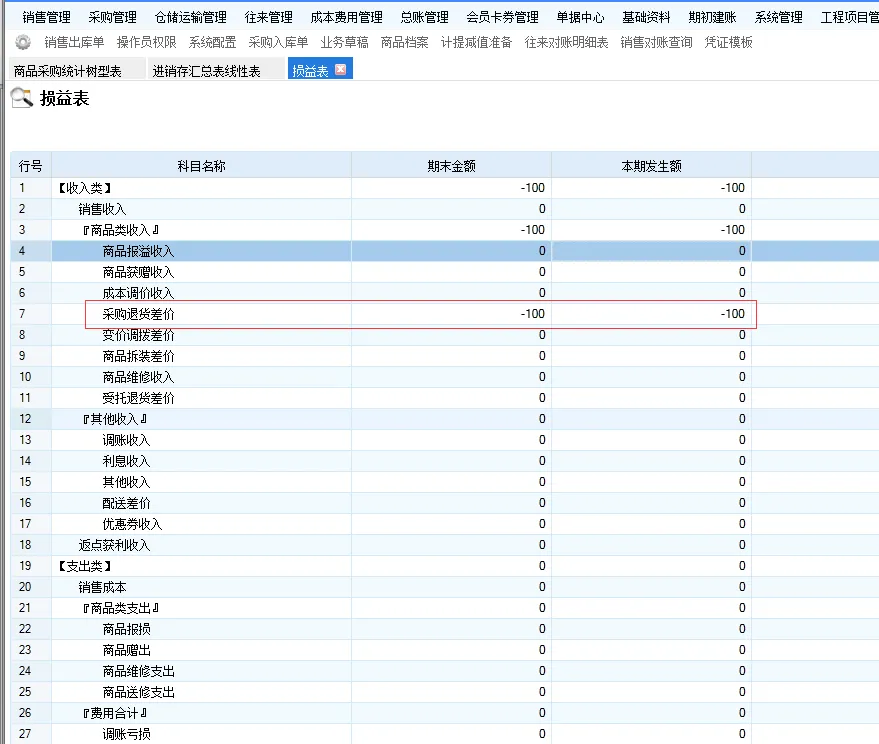Open the 总账管理 menu
879x744 pixels.
(424, 17)
